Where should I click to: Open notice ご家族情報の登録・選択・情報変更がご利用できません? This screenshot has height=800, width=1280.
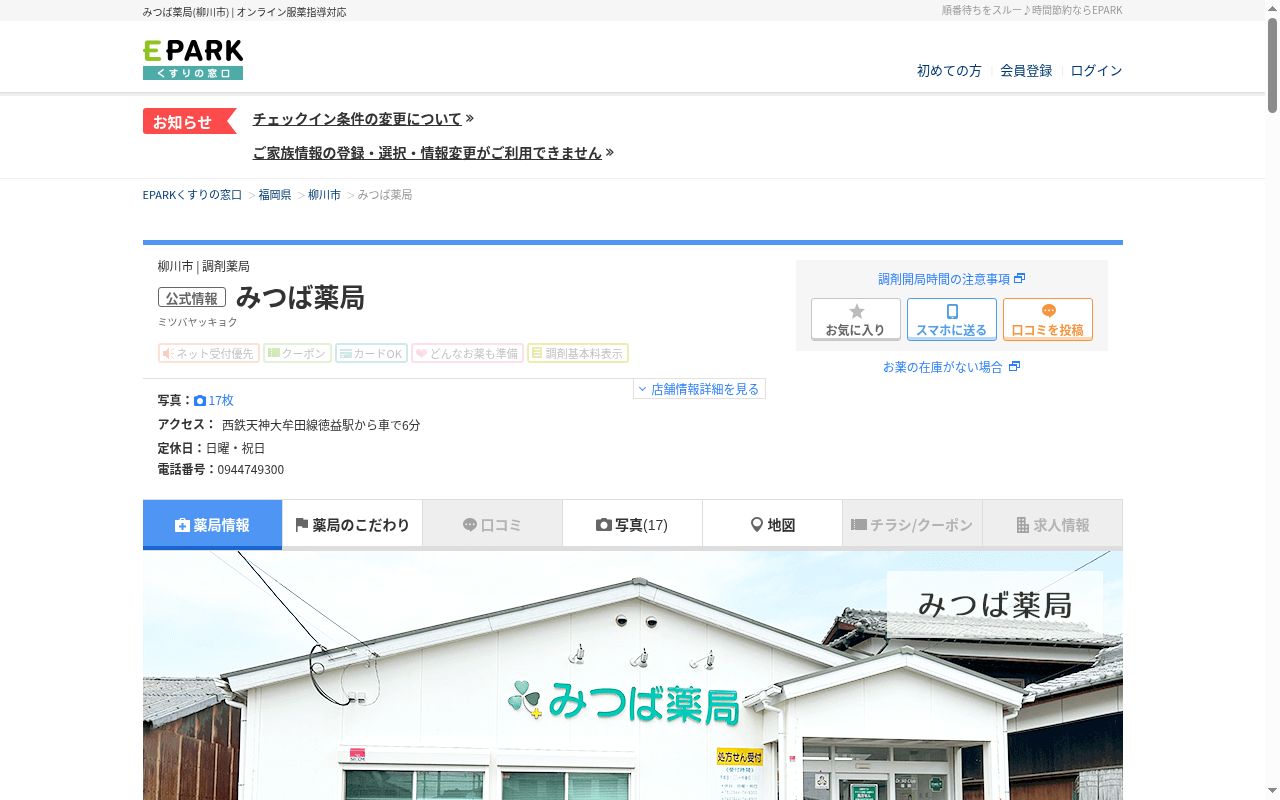[427, 153]
